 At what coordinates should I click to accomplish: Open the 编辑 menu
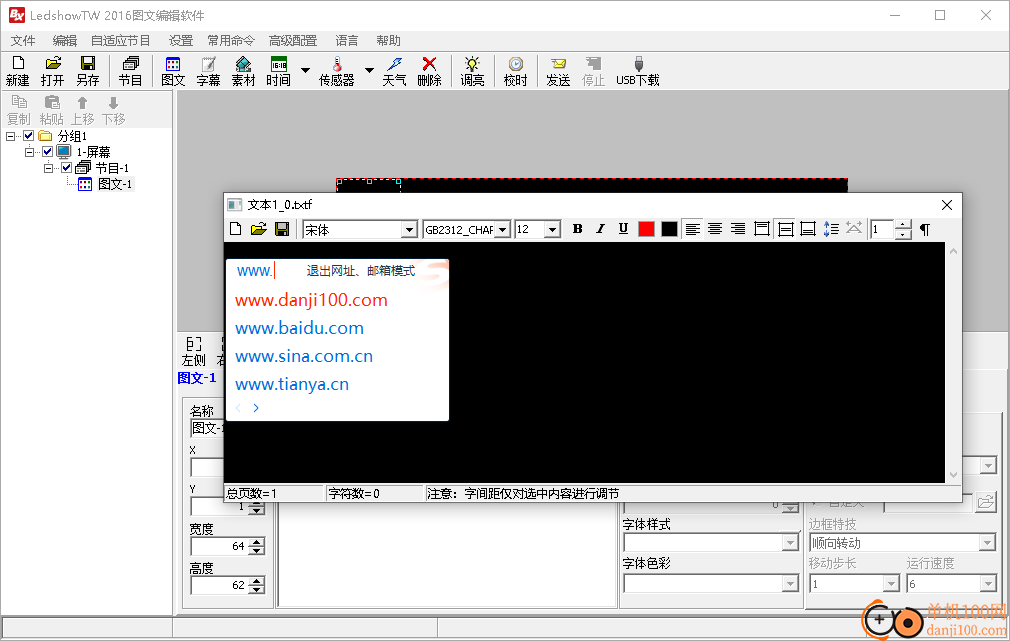[x=64, y=41]
